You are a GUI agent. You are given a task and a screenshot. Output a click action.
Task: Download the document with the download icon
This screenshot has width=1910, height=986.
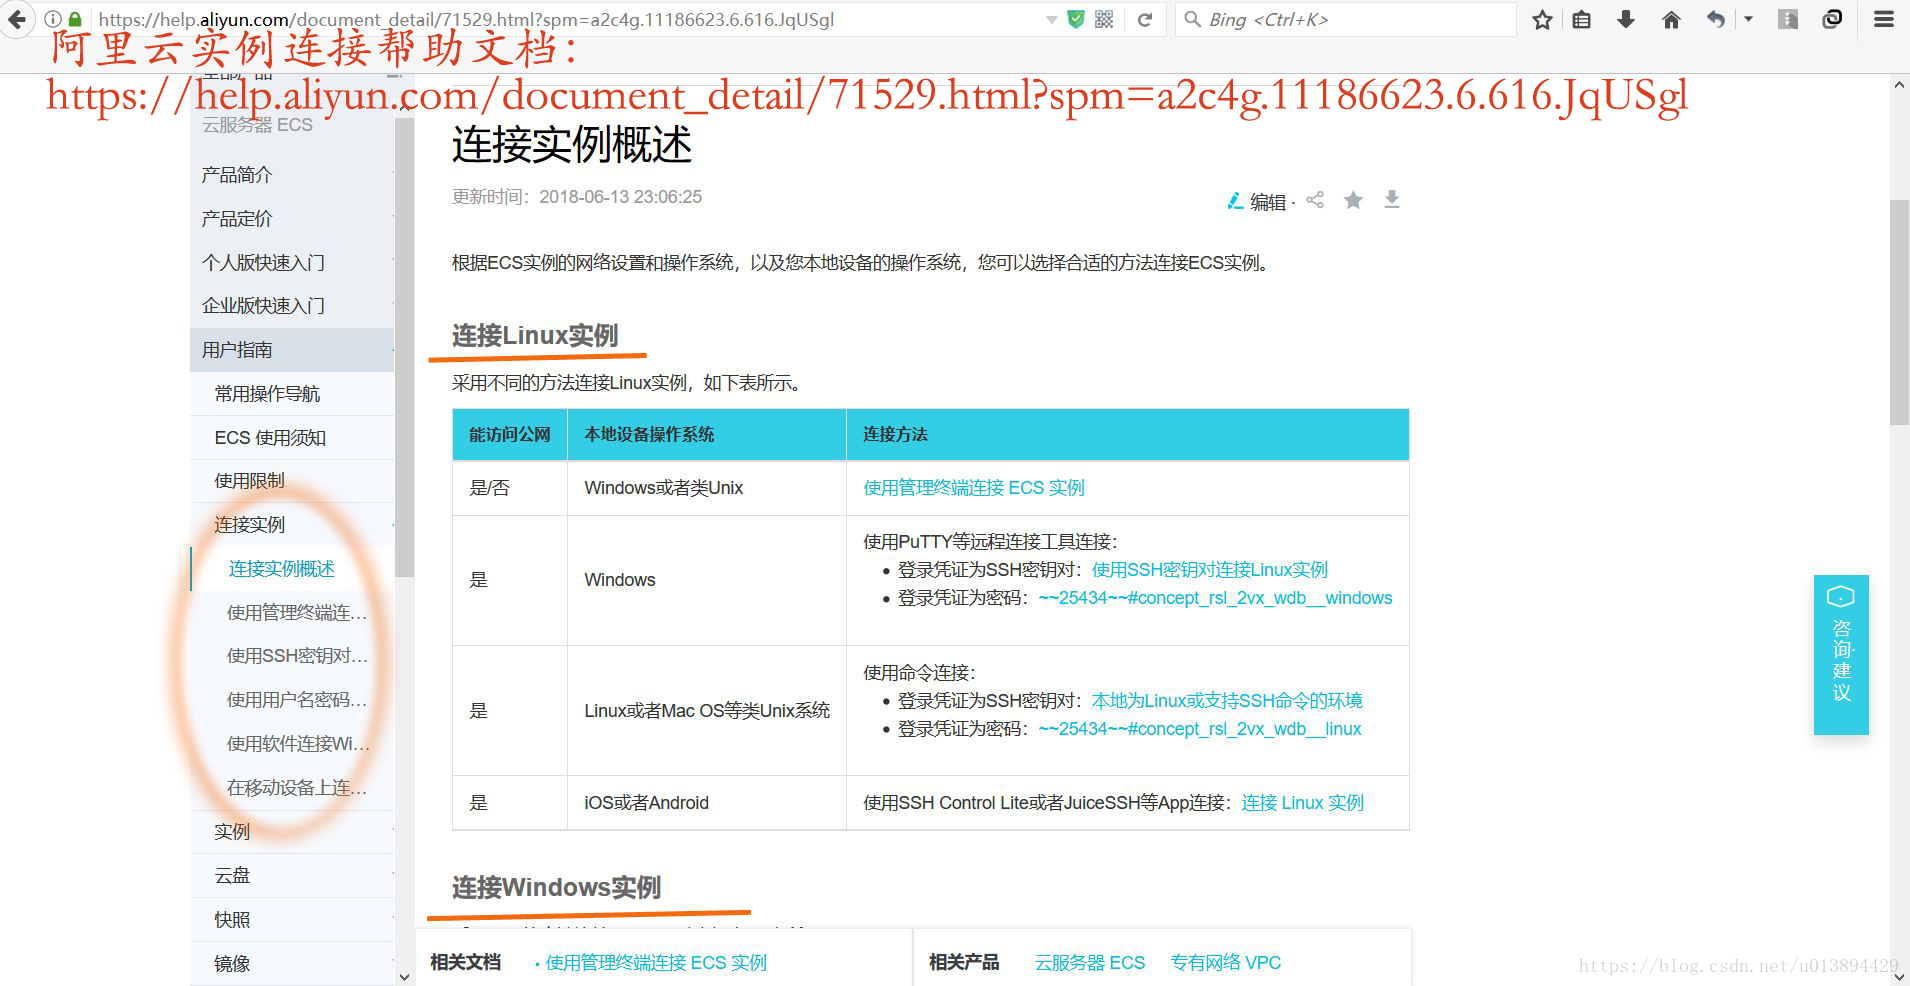click(x=1391, y=200)
